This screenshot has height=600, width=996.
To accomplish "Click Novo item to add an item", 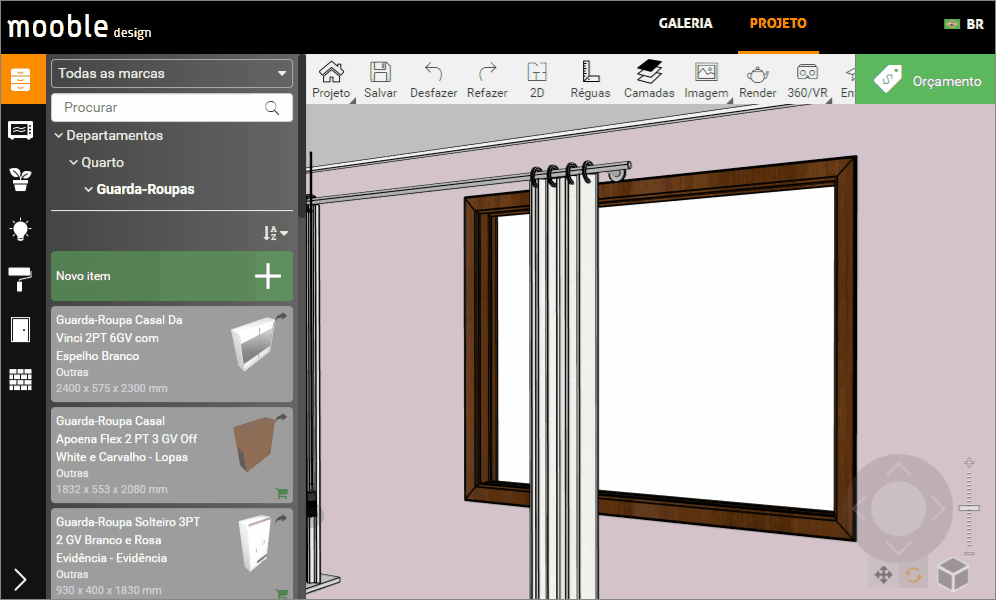I will 172,276.
